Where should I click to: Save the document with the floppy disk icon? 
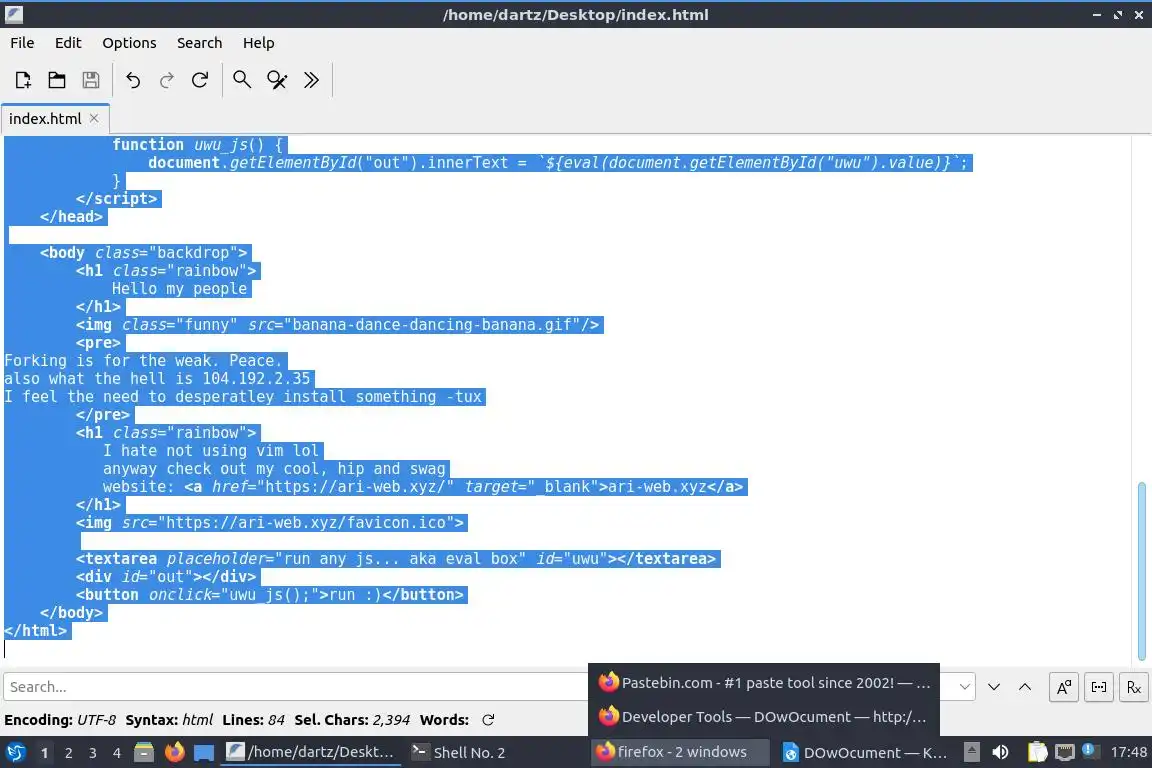(90, 79)
